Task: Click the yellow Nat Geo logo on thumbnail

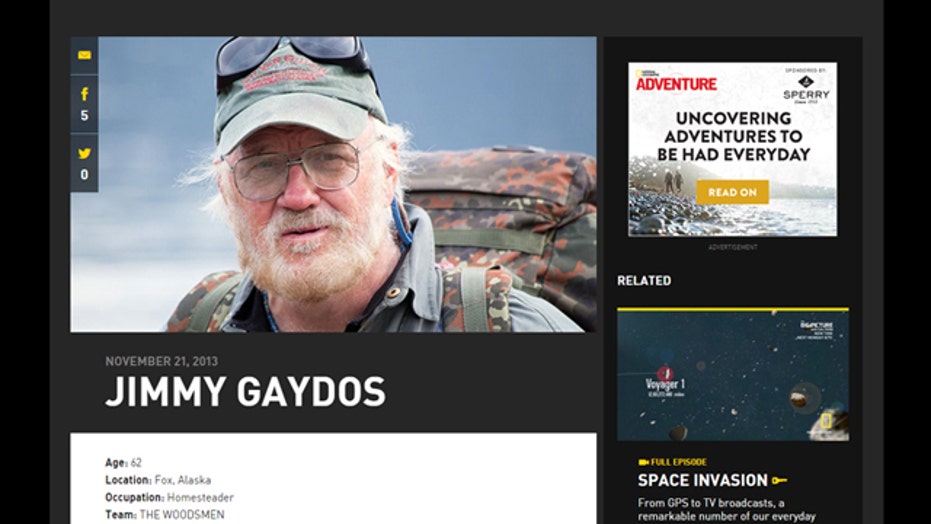Action: click(x=826, y=421)
